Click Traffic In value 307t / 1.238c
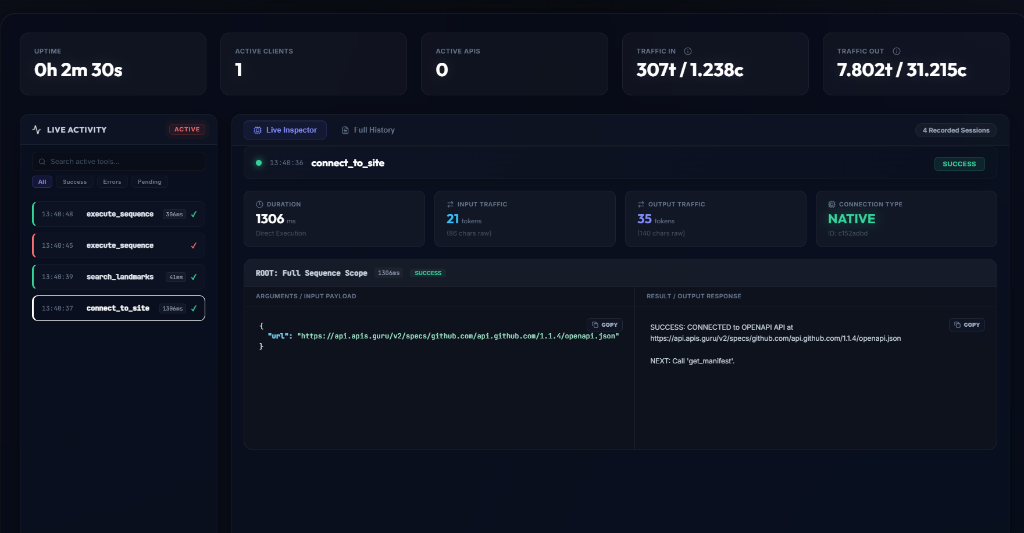Image resolution: width=1024 pixels, height=533 pixels. 690,70
